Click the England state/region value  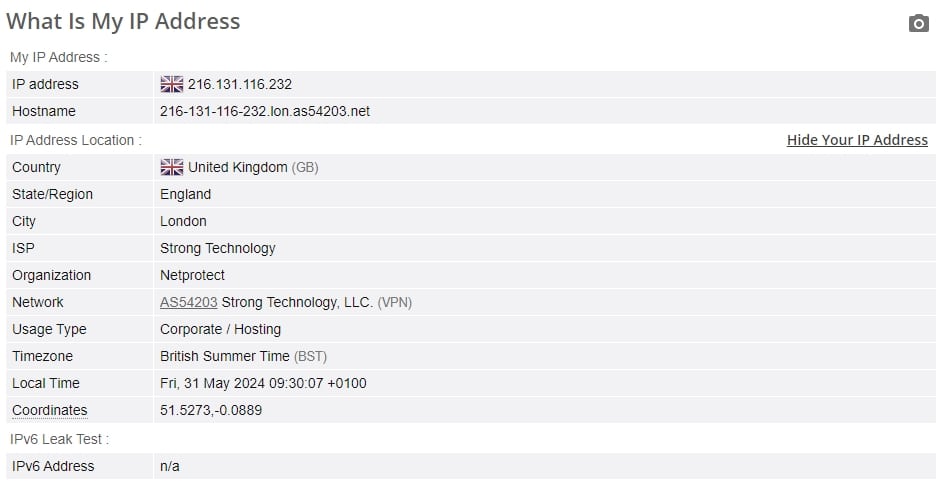pyautogui.click(x=185, y=195)
